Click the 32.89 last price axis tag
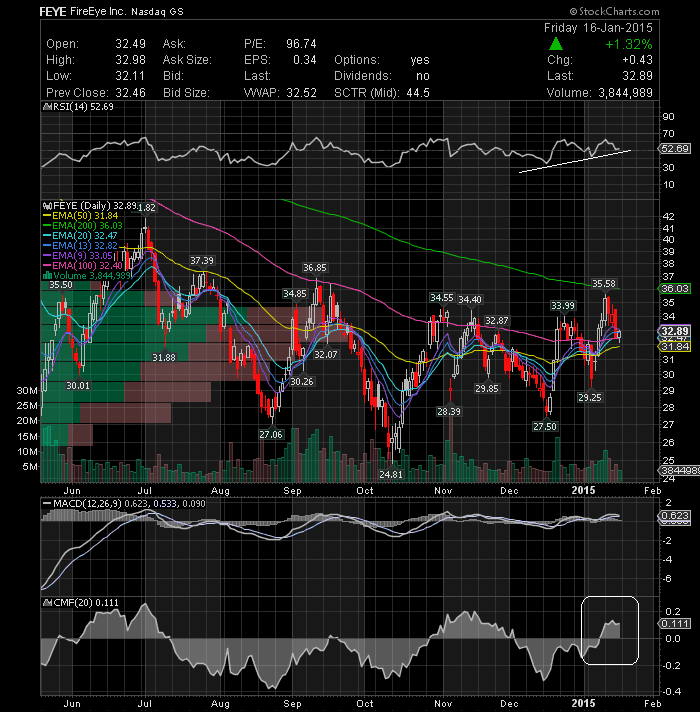 click(675, 331)
